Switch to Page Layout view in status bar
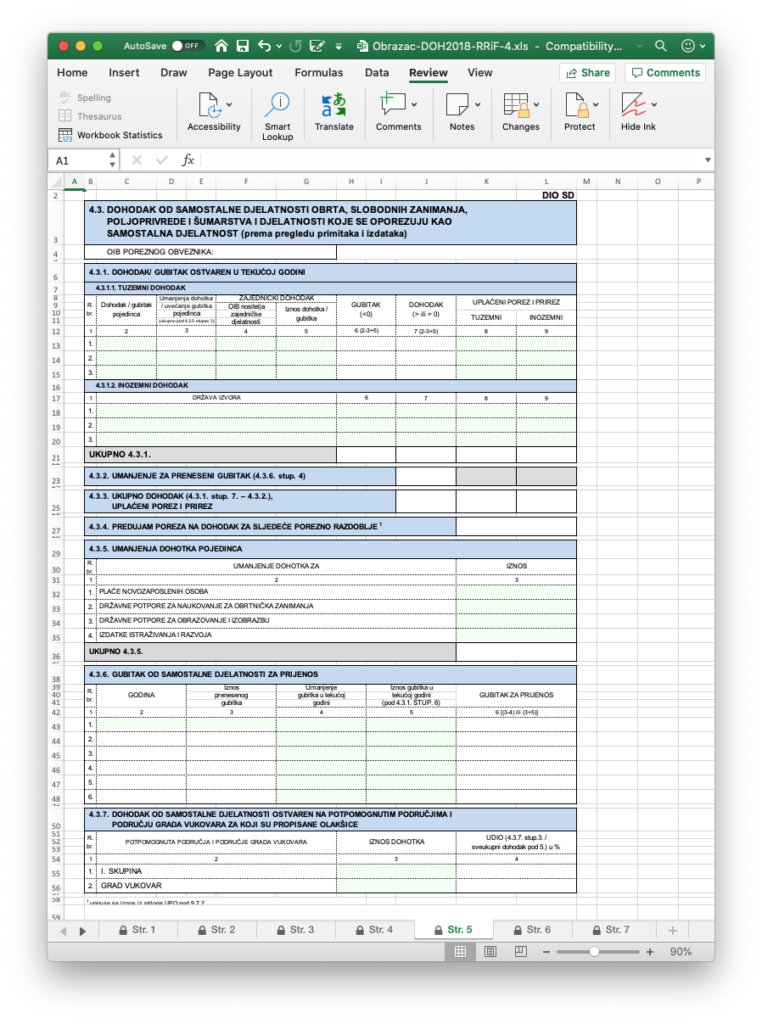Screen dimensions: 762x1024 tap(492, 952)
